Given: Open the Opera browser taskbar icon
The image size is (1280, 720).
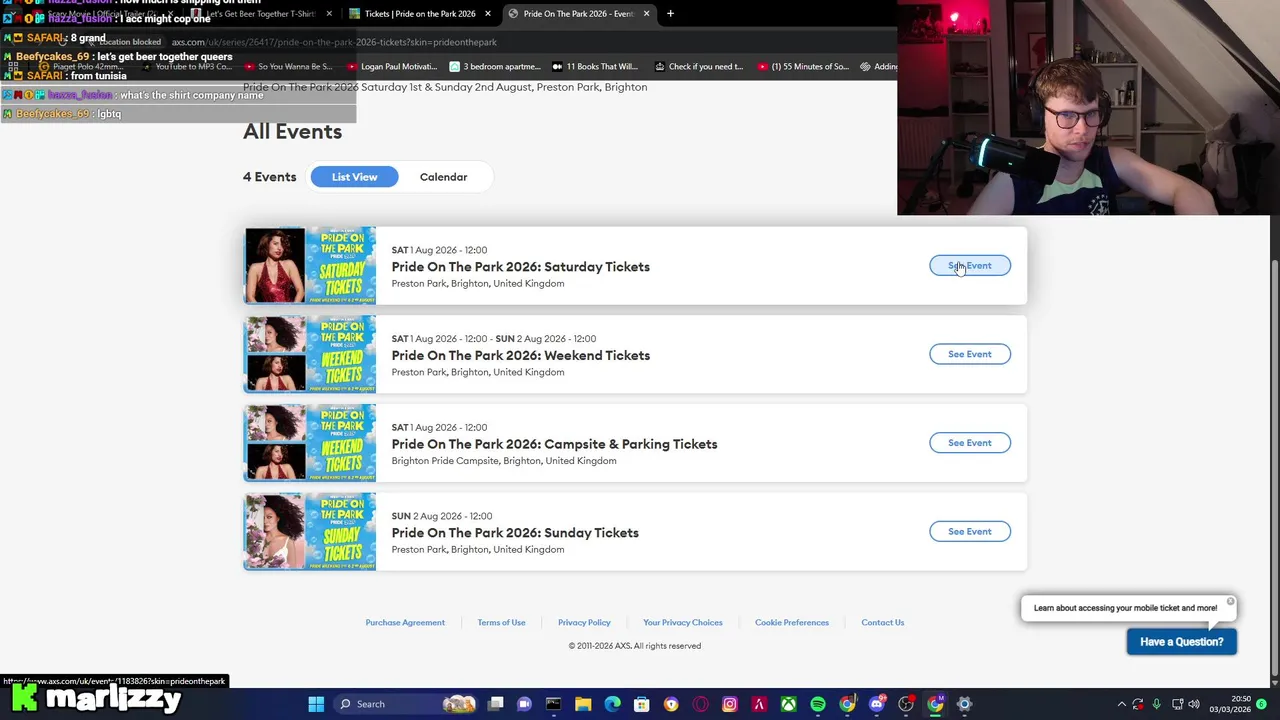Looking at the screenshot, I should point(700,704).
